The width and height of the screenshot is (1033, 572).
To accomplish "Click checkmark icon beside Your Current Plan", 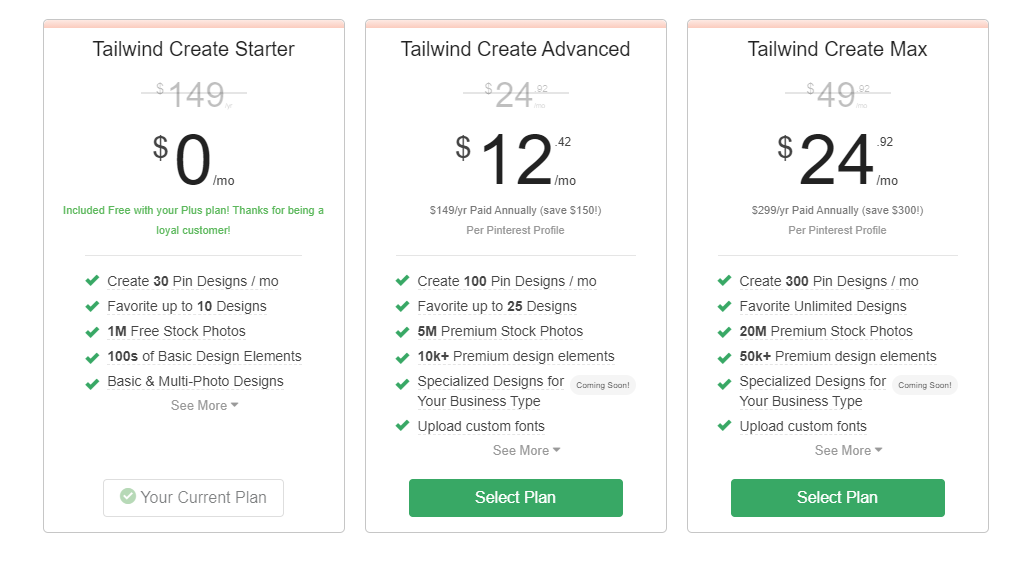I will tap(128, 497).
